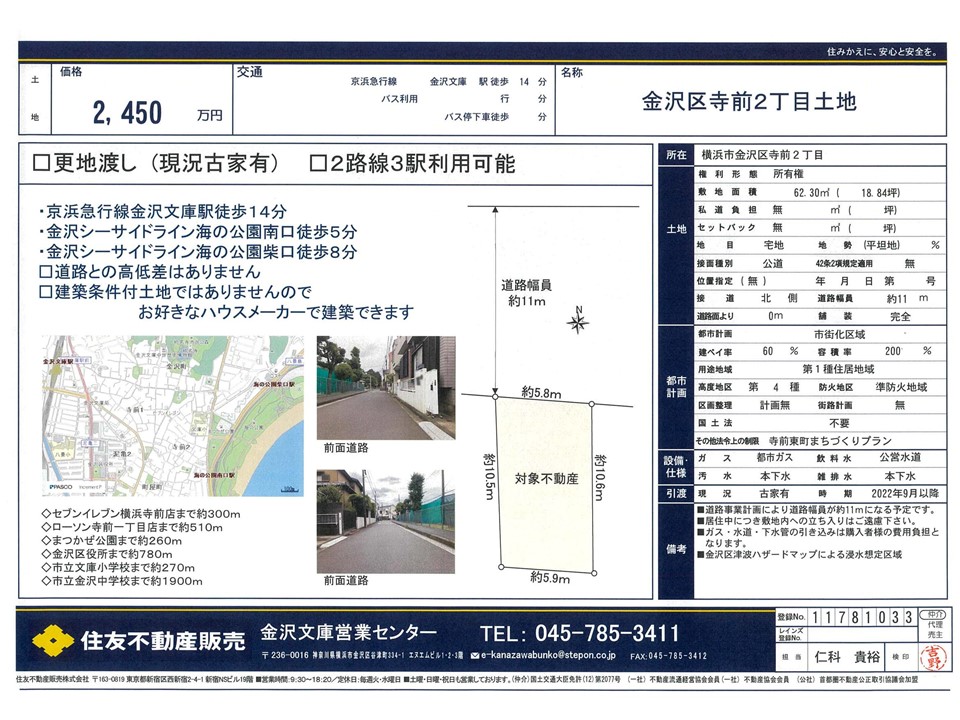Open the upper 前面道路 street photo
This screenshot has height=720, width=960.
386,388
